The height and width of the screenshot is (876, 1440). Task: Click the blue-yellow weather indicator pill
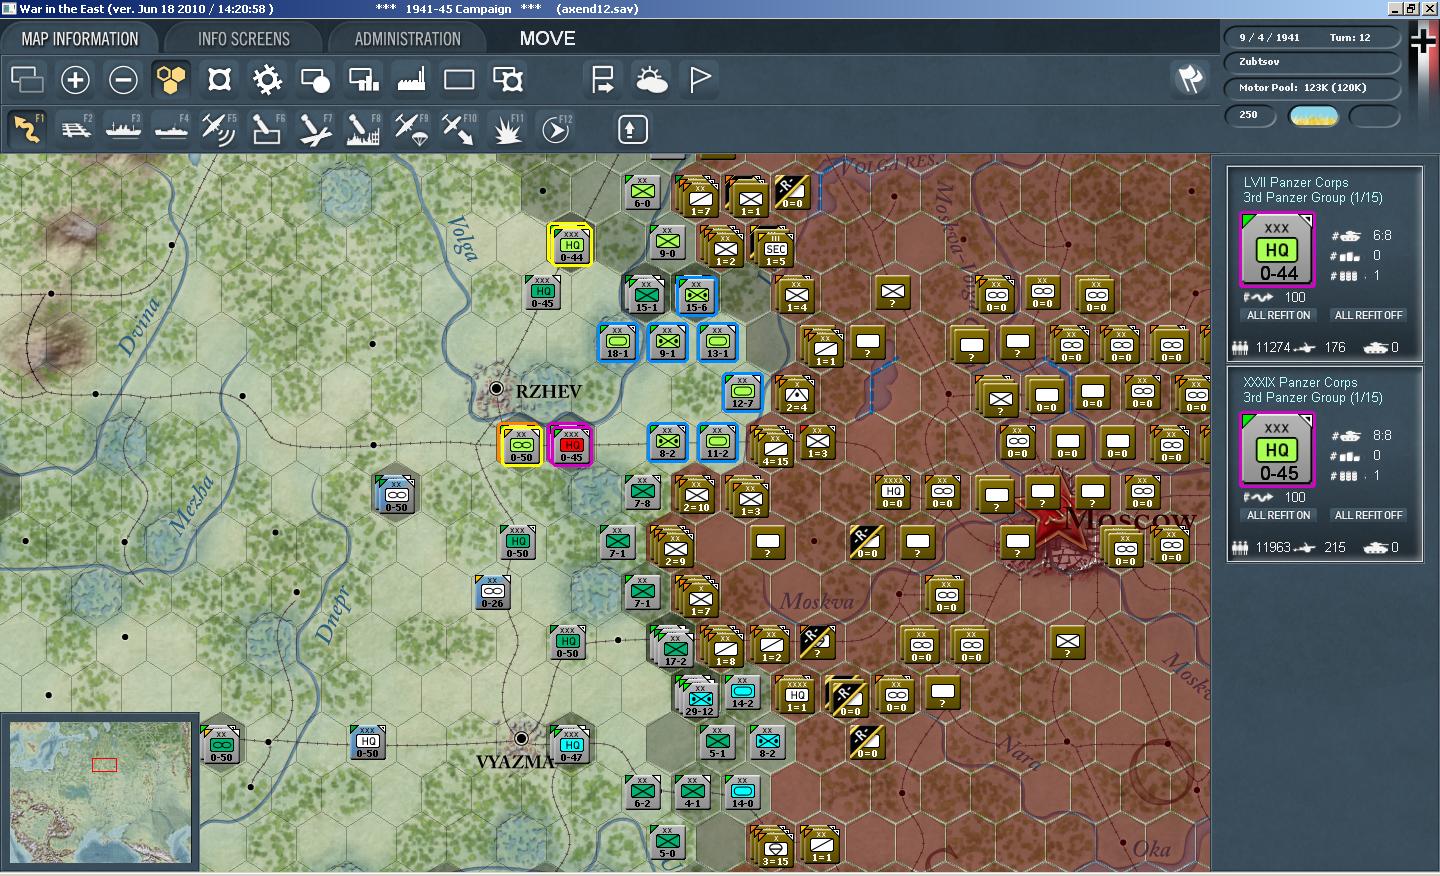tap(1314, 116)
